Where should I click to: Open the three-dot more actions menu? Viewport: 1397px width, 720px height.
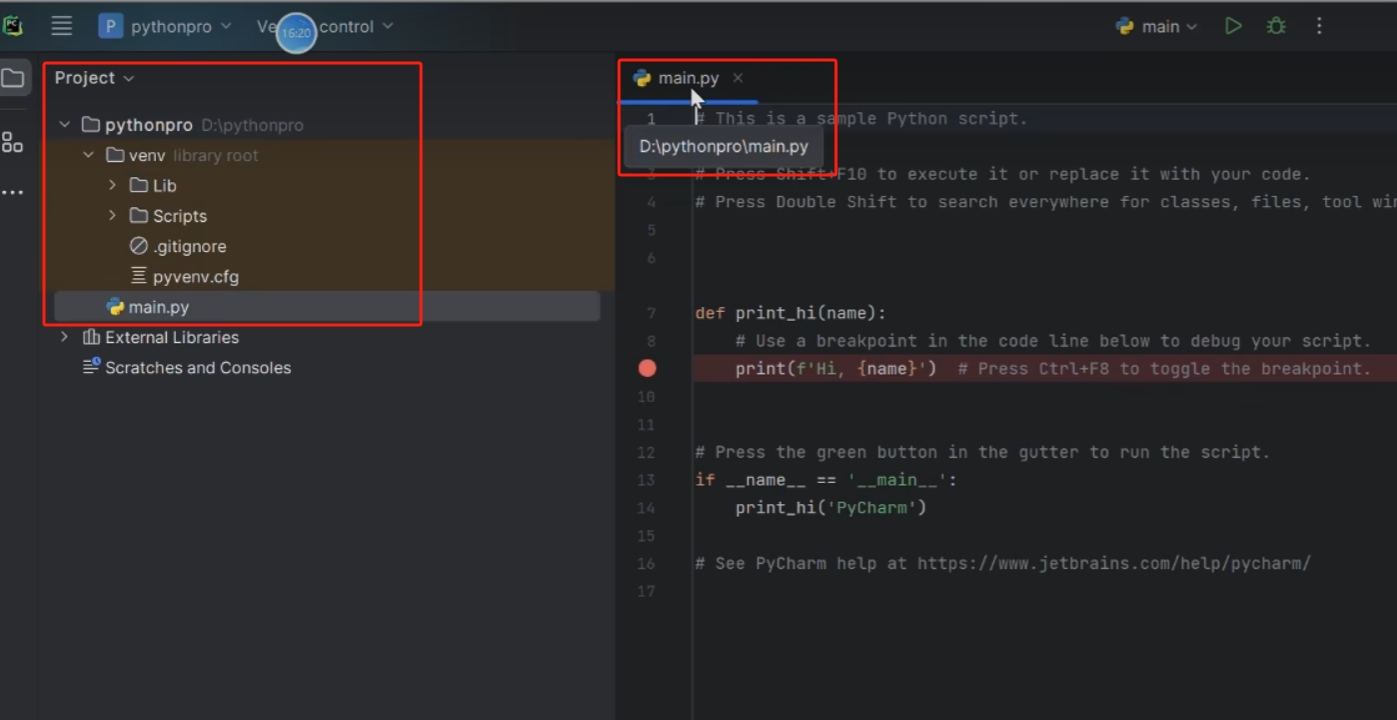click(x=1319, y=27)
